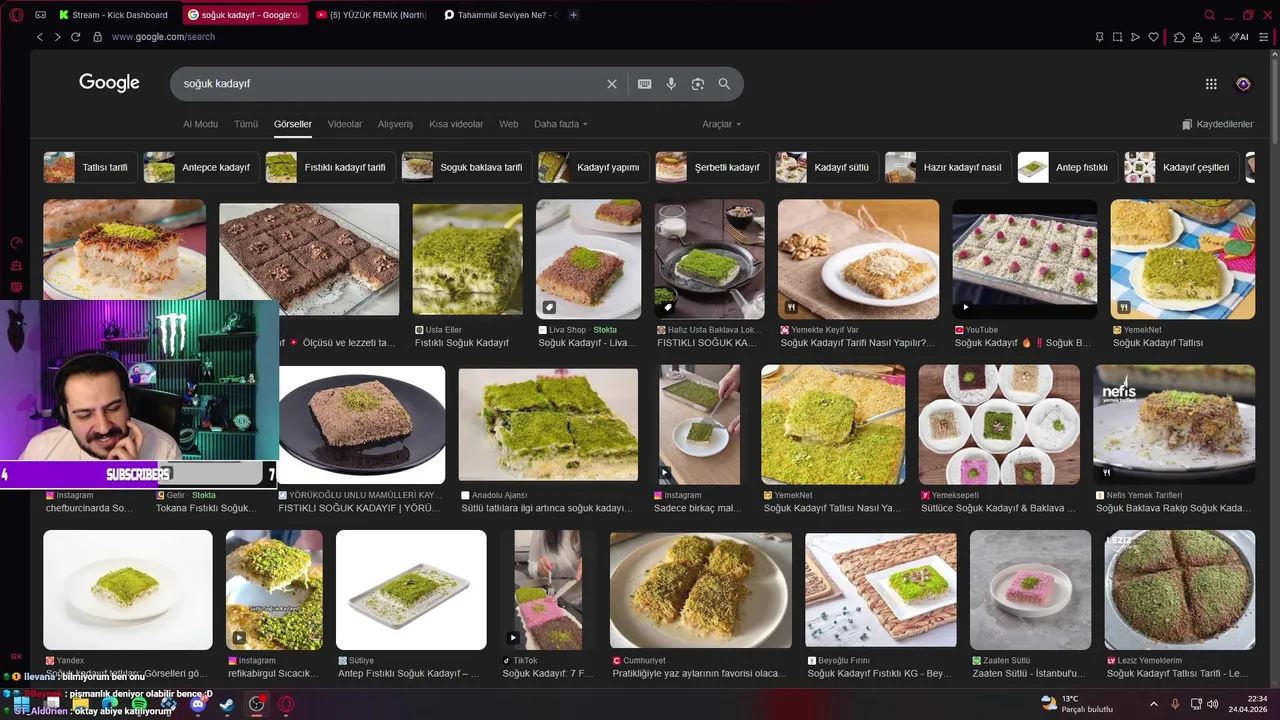Click the browser forward arrow

coord(57,37)
